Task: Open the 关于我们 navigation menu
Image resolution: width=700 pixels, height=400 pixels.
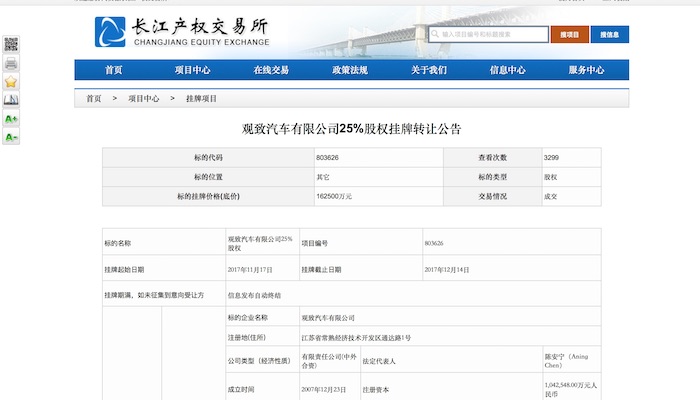Action: 429,70
